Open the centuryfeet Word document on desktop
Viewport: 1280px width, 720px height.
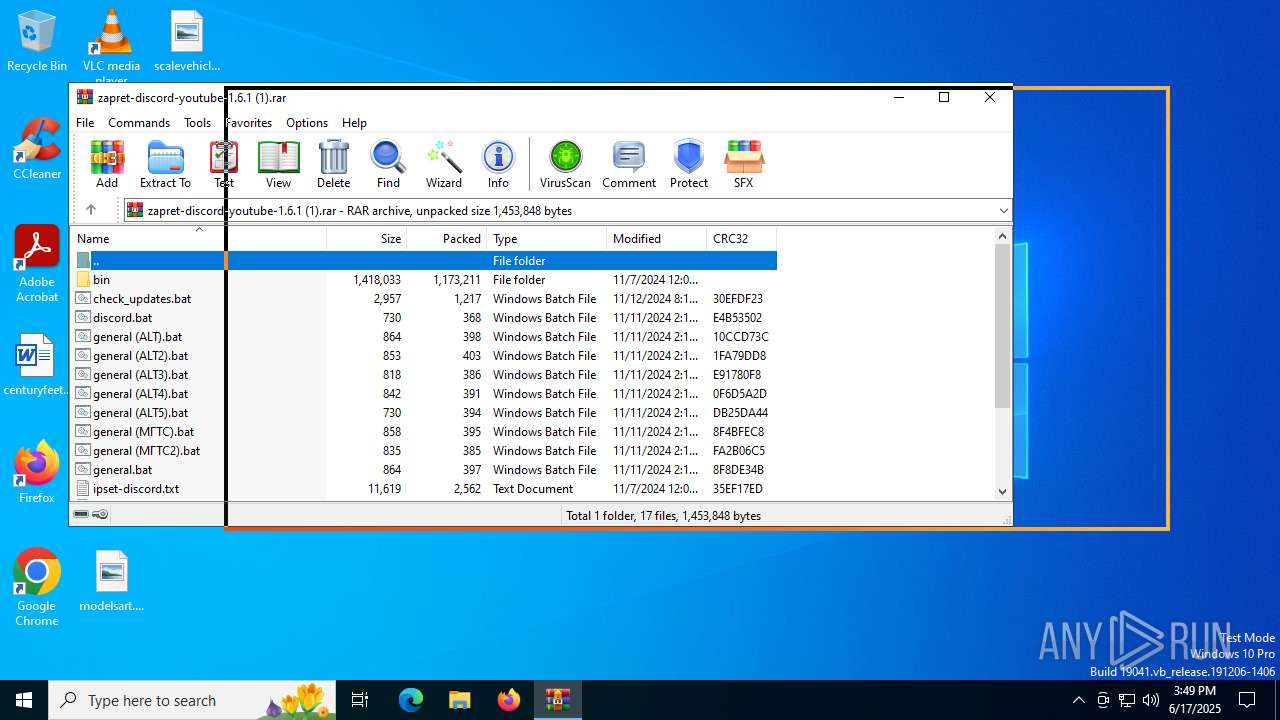click(x=37, y=365)
